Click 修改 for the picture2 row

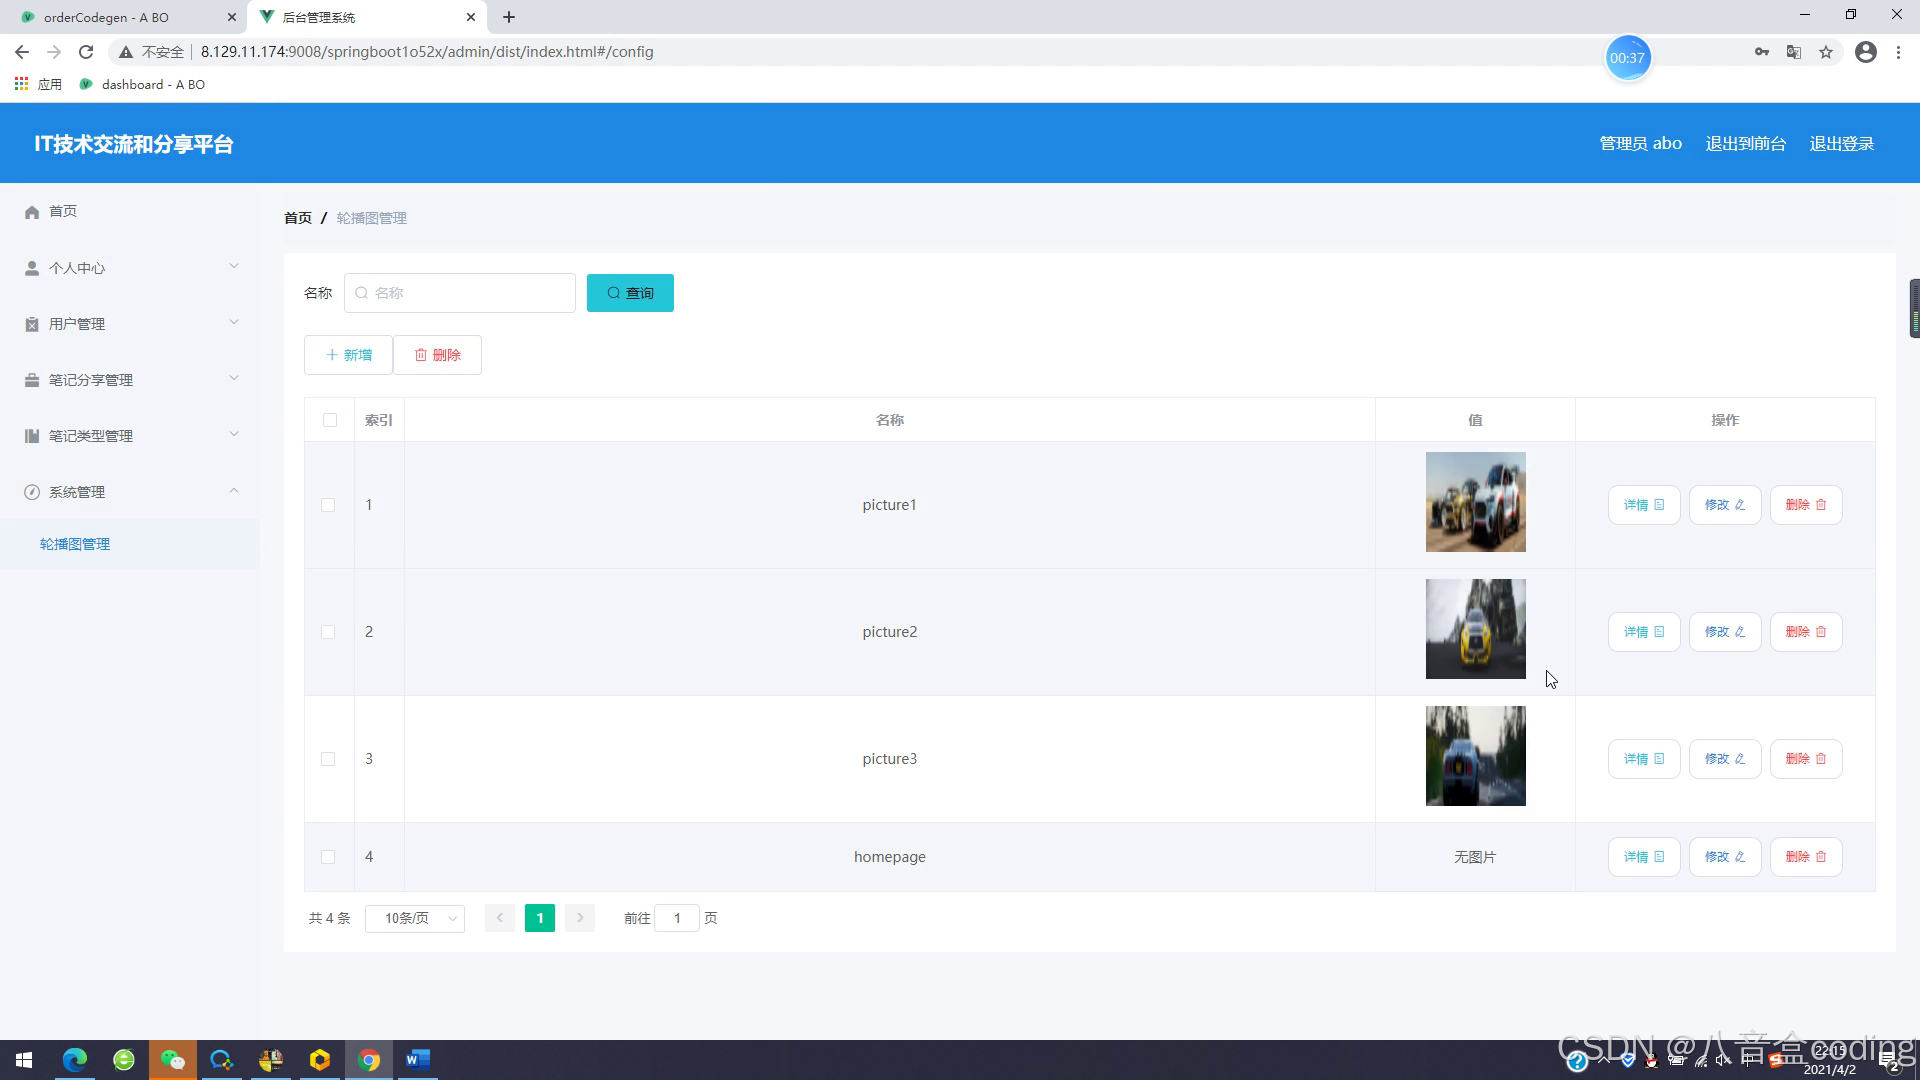pyautogui.click(x=1725, y=632)
